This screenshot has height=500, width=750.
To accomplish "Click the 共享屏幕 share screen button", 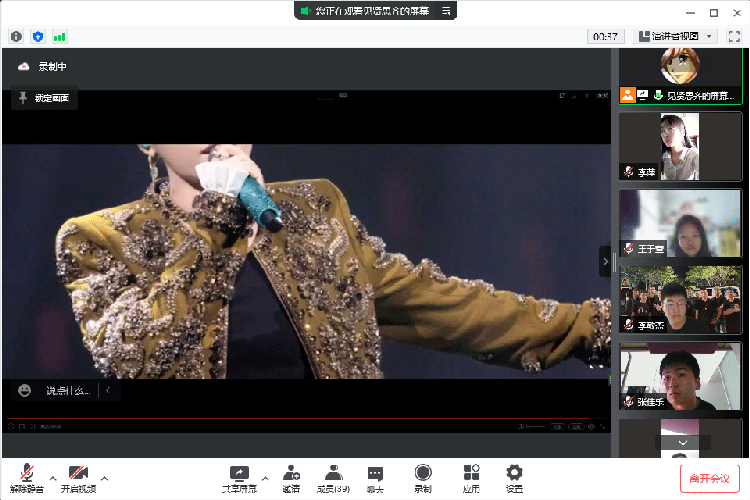I will tap(239, 478).
